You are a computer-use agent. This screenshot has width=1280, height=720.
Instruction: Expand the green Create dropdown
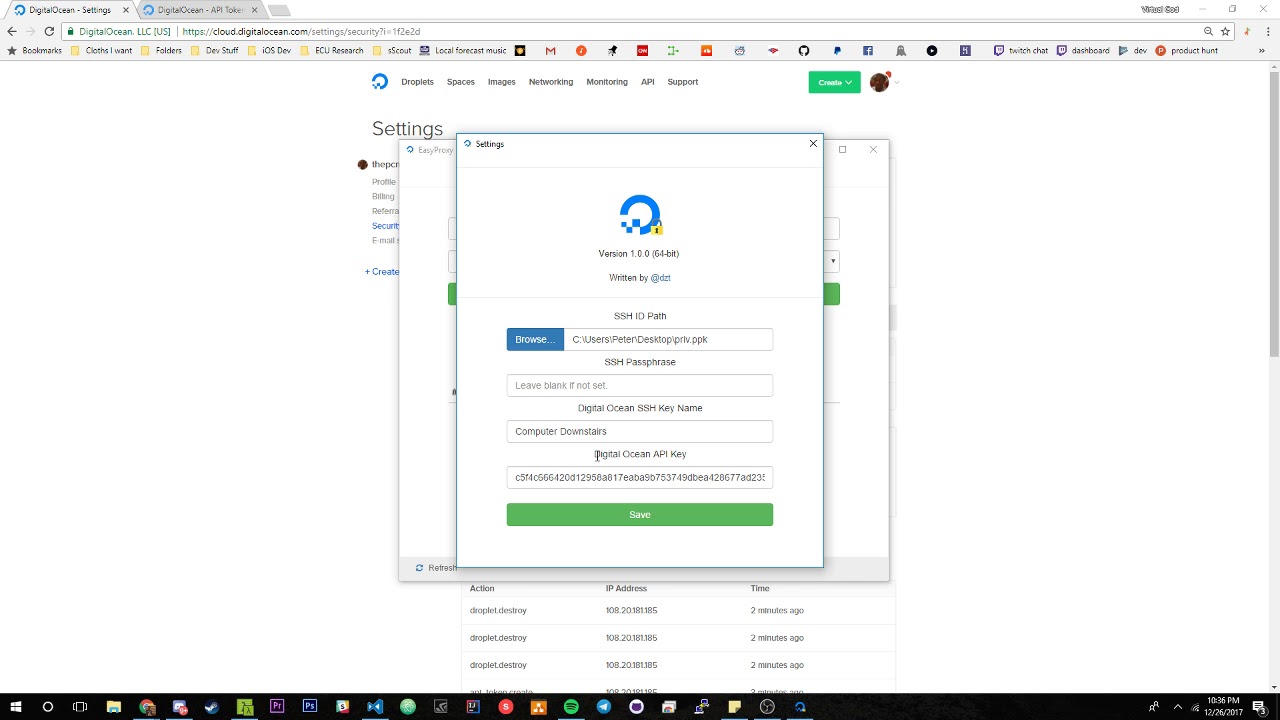[x=834, y=82]
